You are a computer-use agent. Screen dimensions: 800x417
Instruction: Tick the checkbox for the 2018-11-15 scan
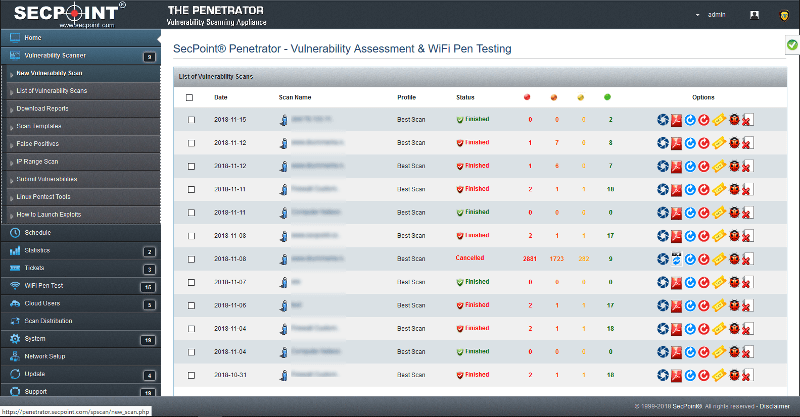(x=191, y=120)
